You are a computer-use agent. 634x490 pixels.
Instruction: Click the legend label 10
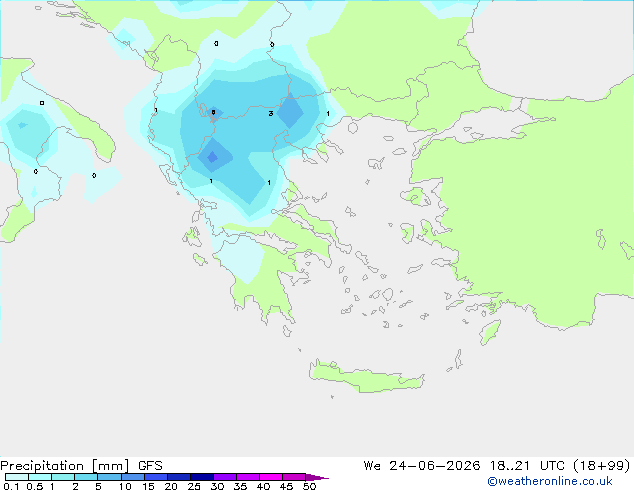[x=125, y=486]
